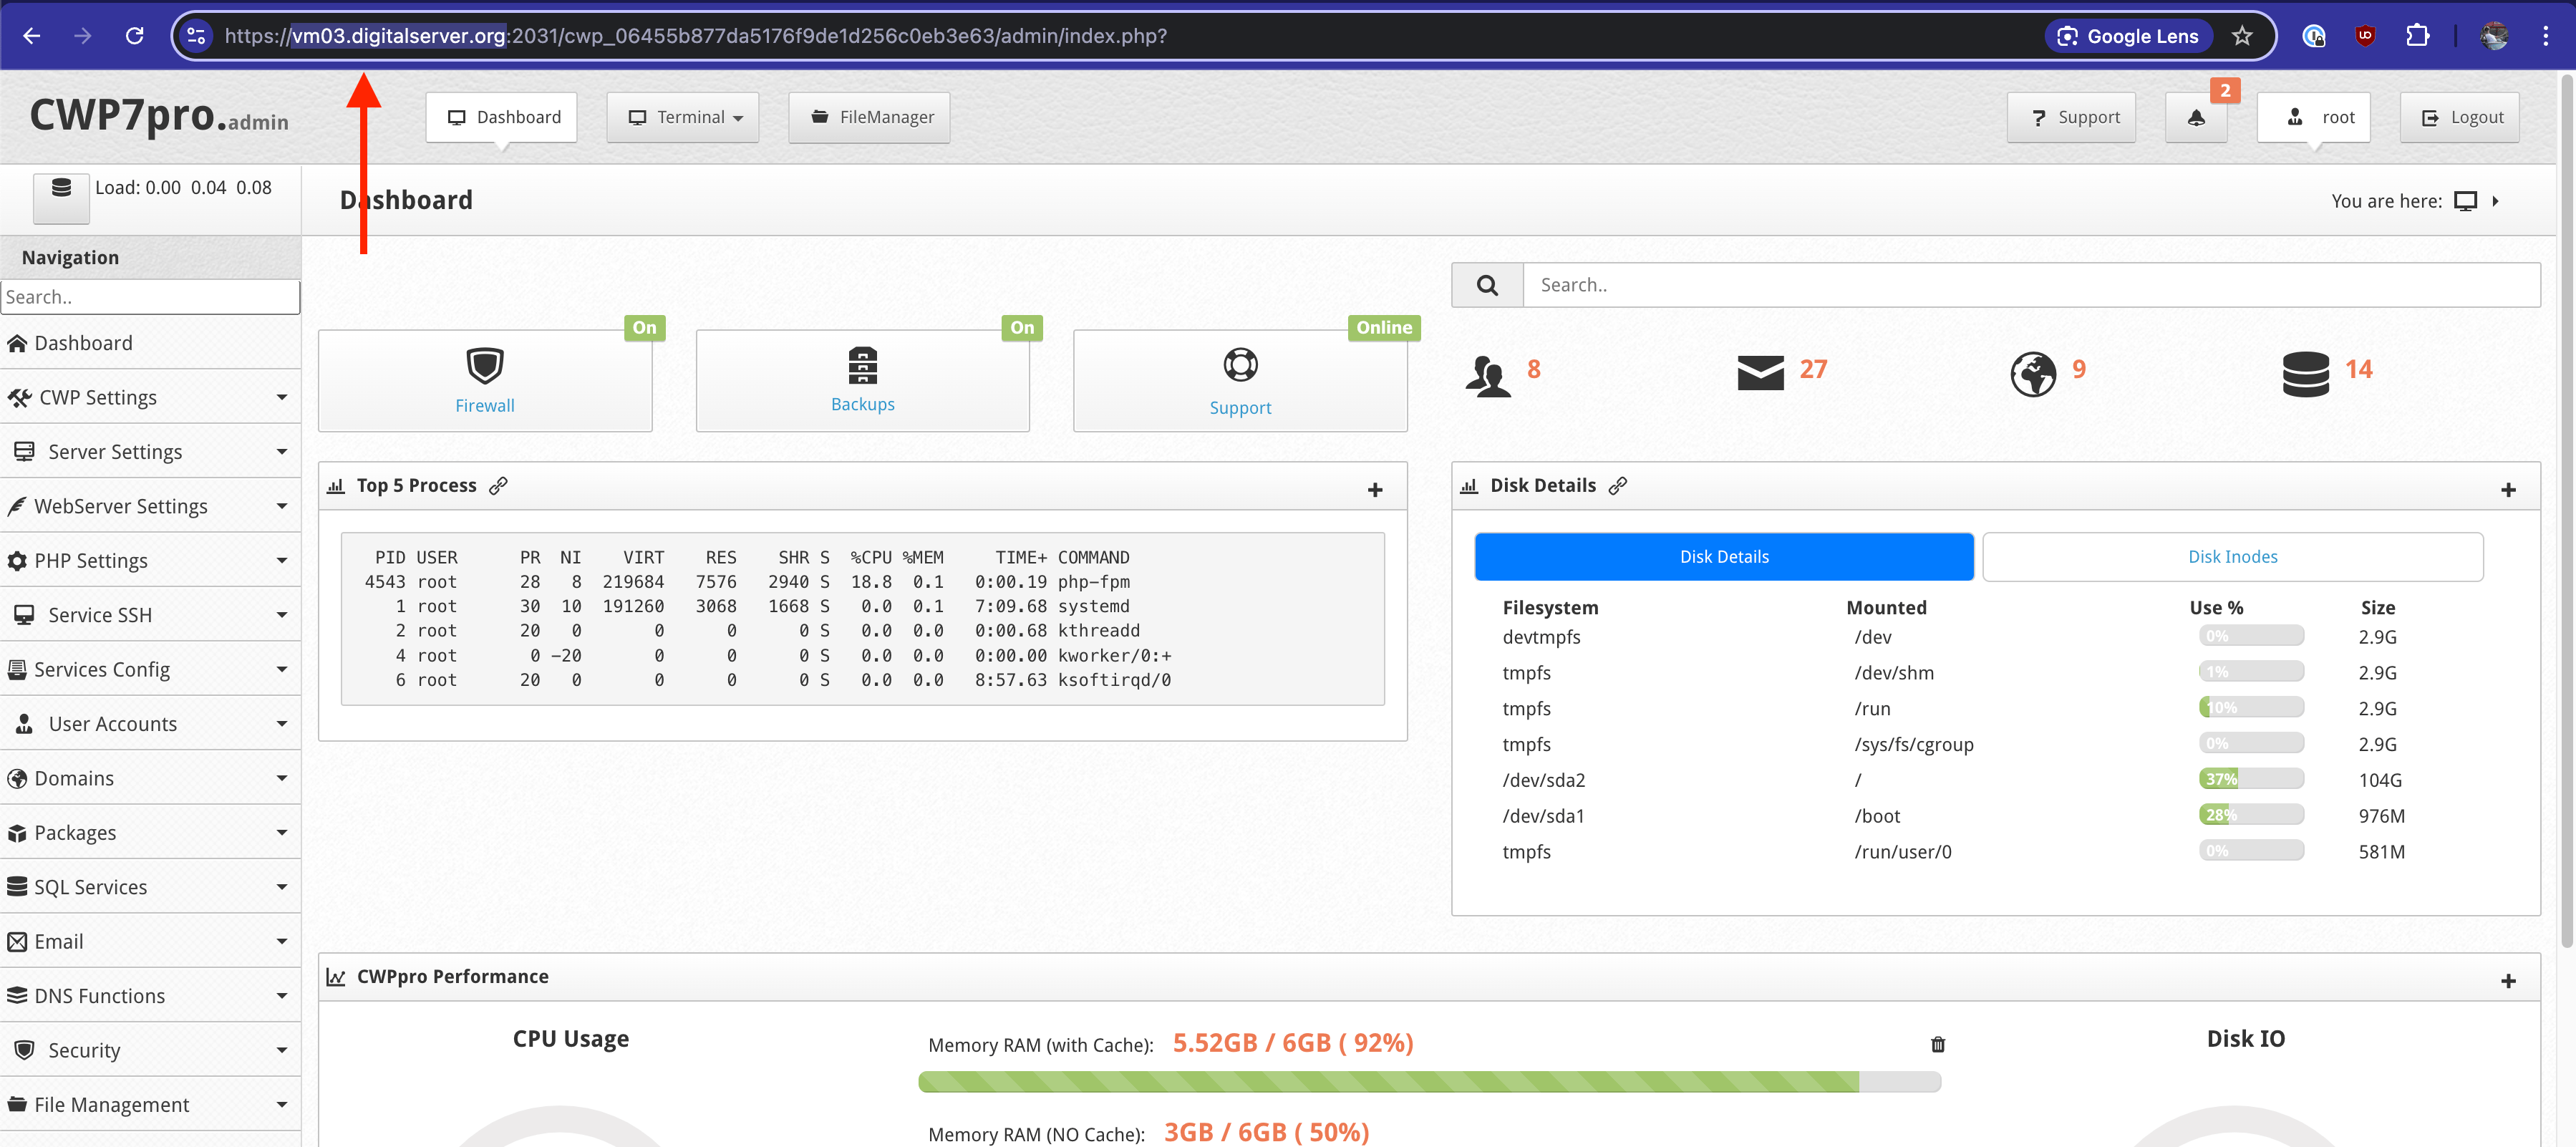Expand PHP Settings in the sidebar
The height and width of the screenshot is (1147, 2576).
[150, 560]
